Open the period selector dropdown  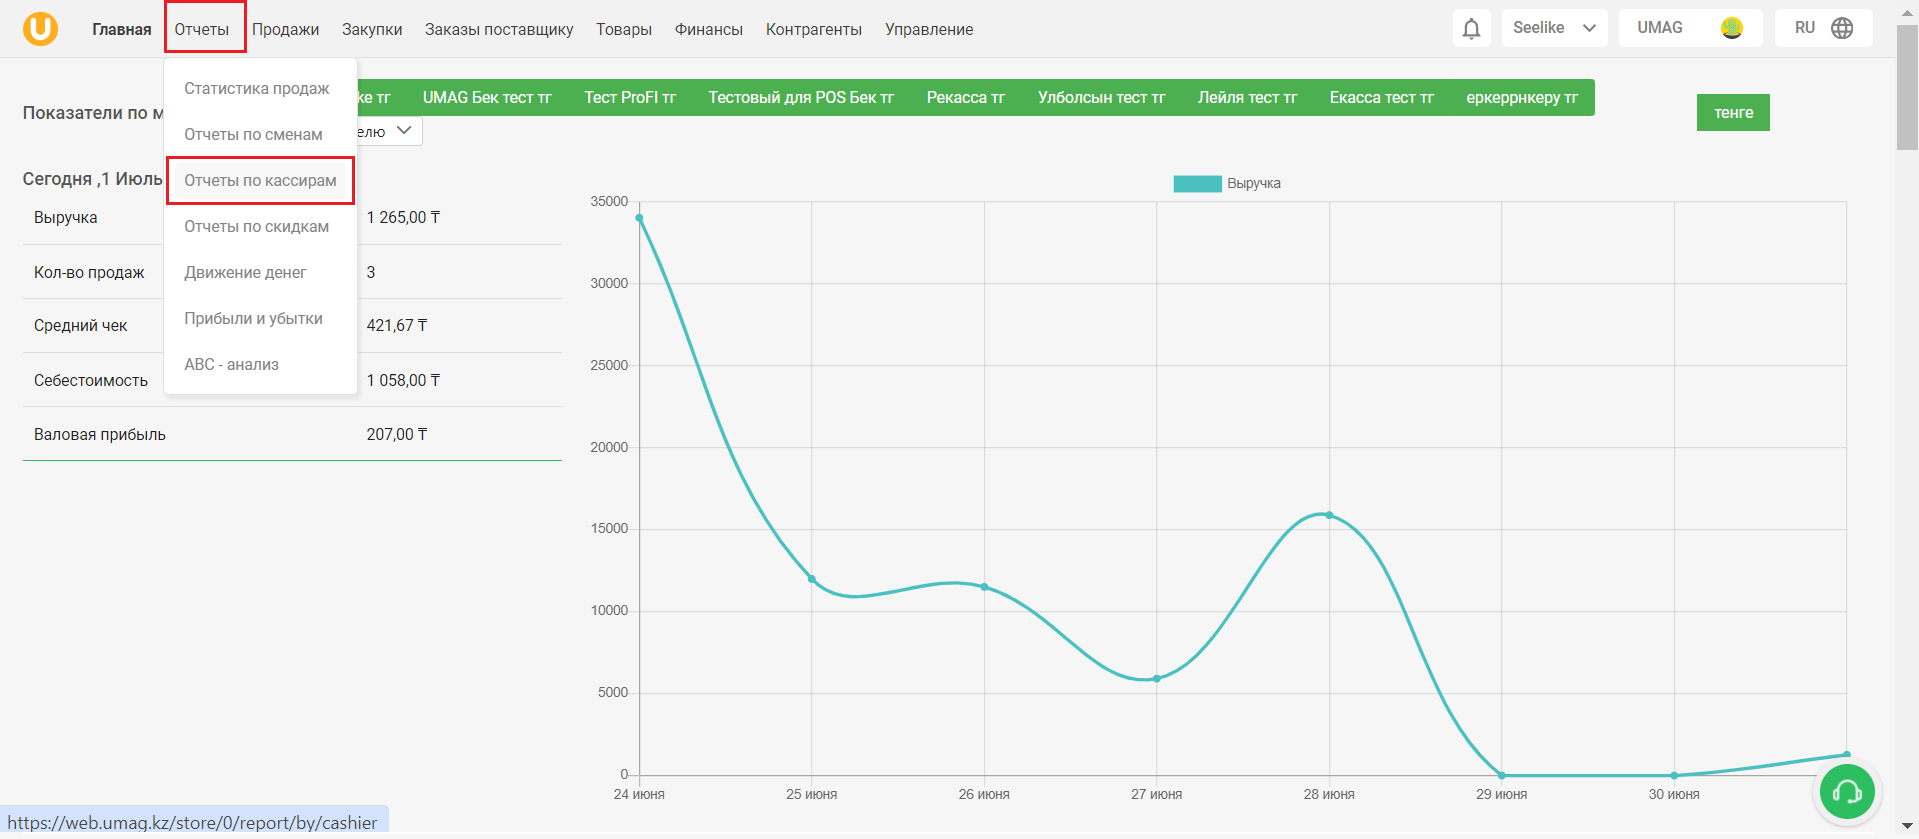pyautogui.click(x=390, y=131)
